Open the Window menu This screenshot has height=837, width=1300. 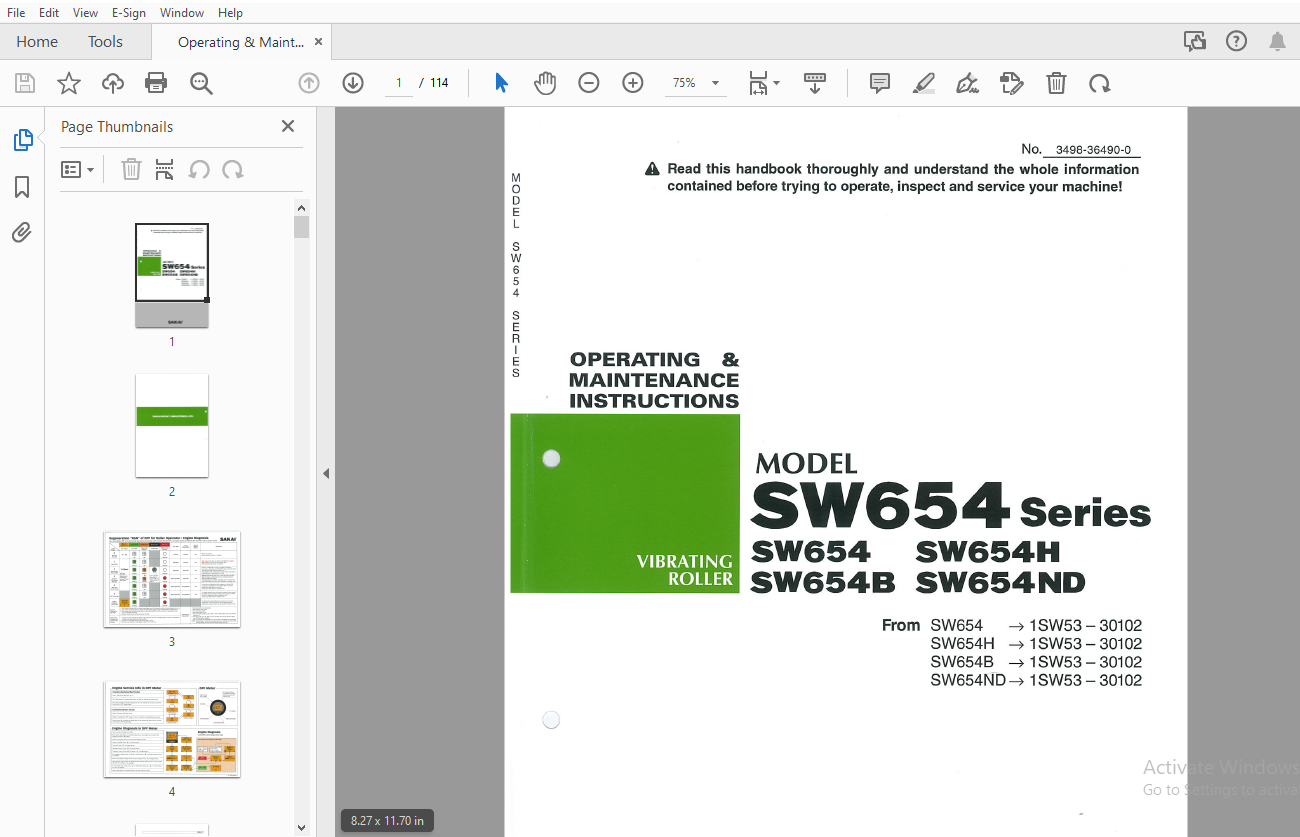(x=182, y=12)
